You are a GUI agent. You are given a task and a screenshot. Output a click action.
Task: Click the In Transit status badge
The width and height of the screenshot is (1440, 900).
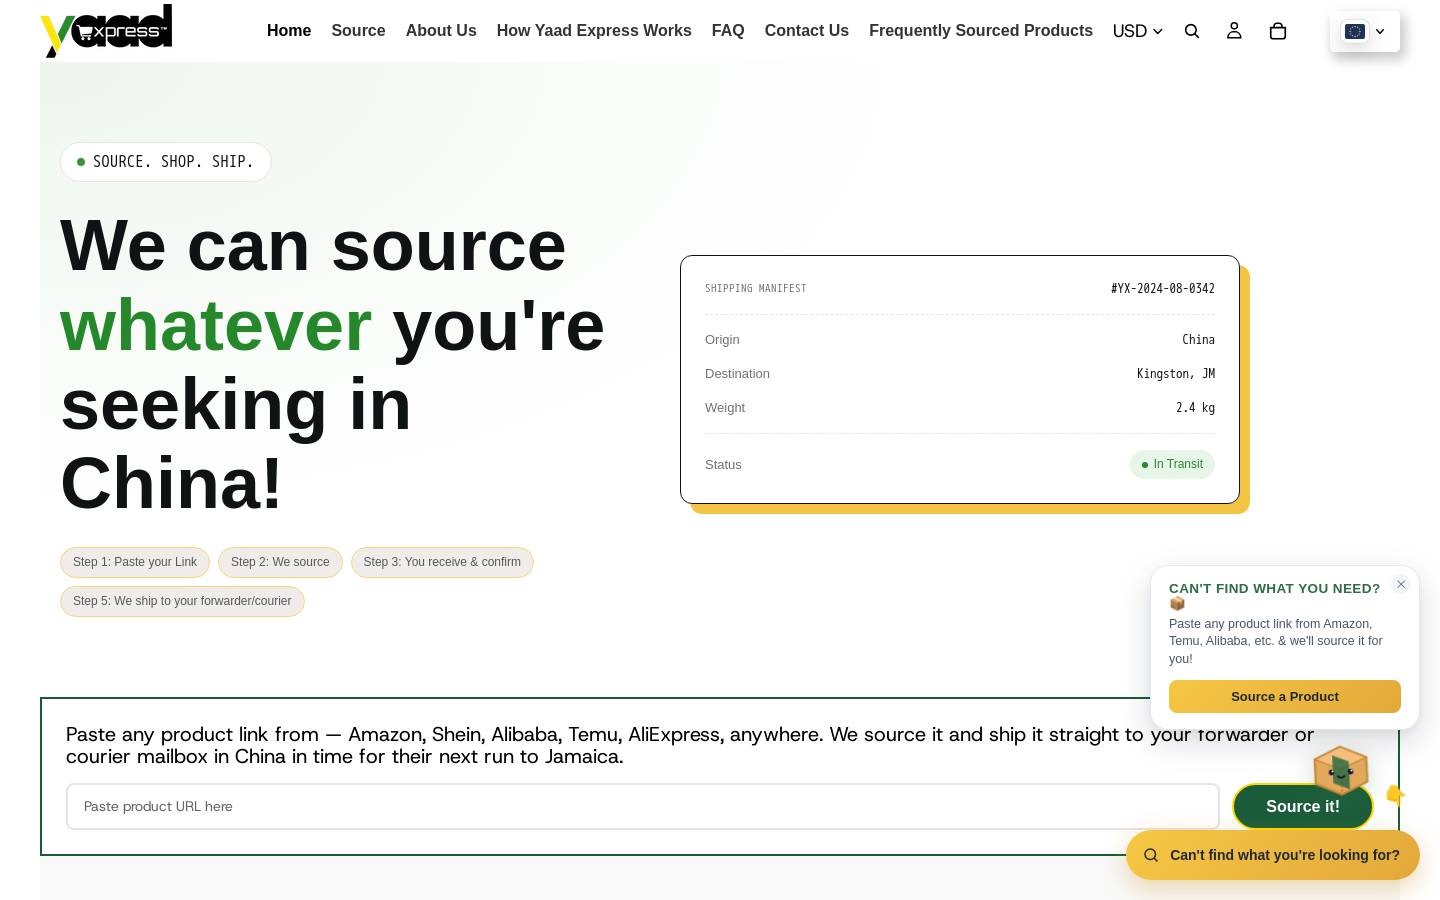(x=1172, y=464)
